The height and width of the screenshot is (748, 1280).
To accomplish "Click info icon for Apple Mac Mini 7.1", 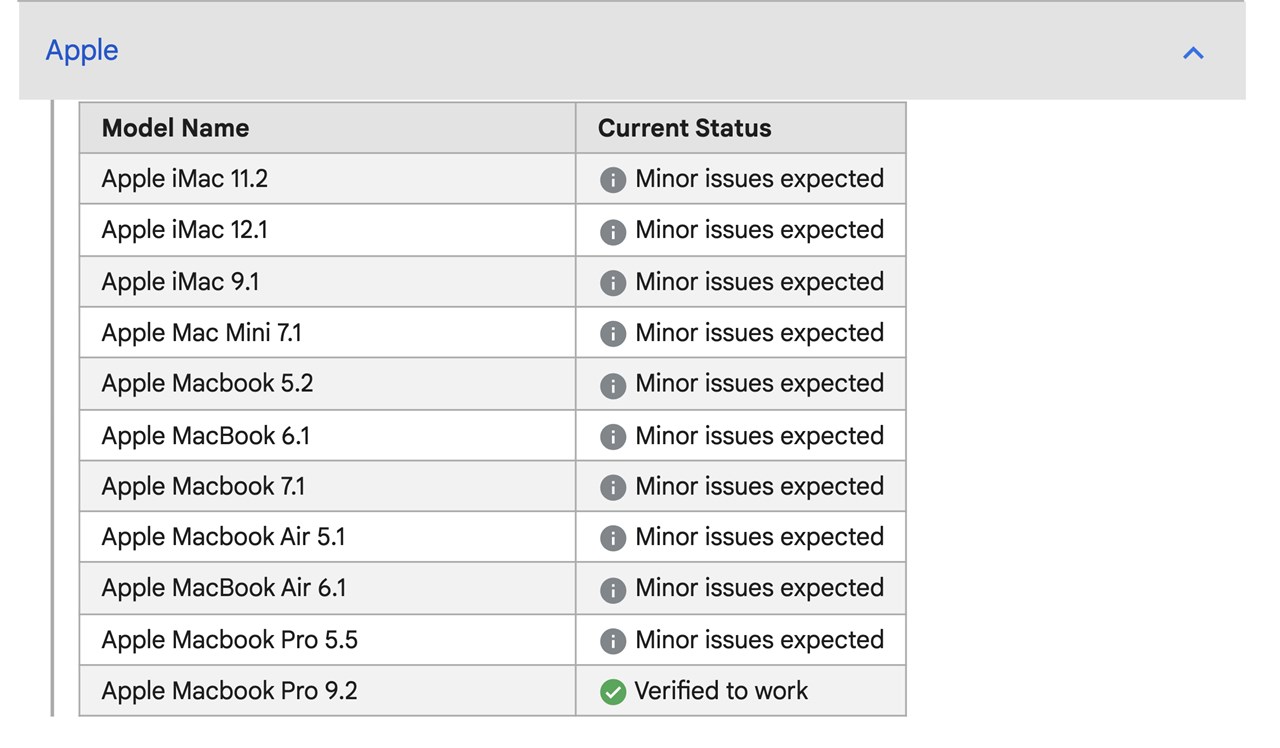I will pyautogui.click(x=612, y=334).
